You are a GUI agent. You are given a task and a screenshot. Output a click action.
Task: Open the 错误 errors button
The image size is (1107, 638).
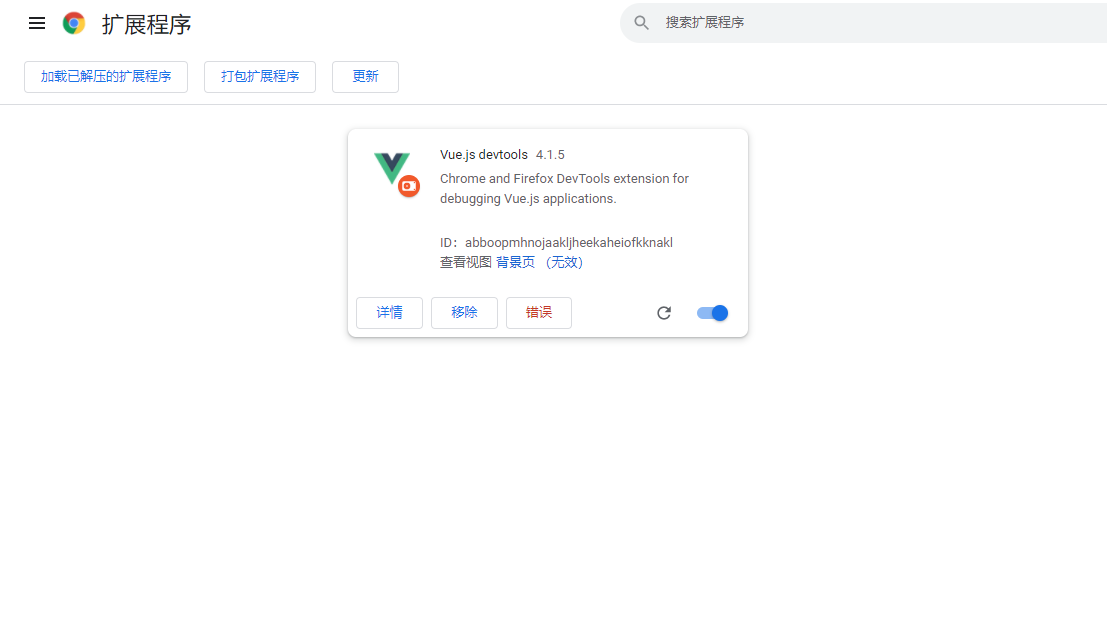[539, 313]
